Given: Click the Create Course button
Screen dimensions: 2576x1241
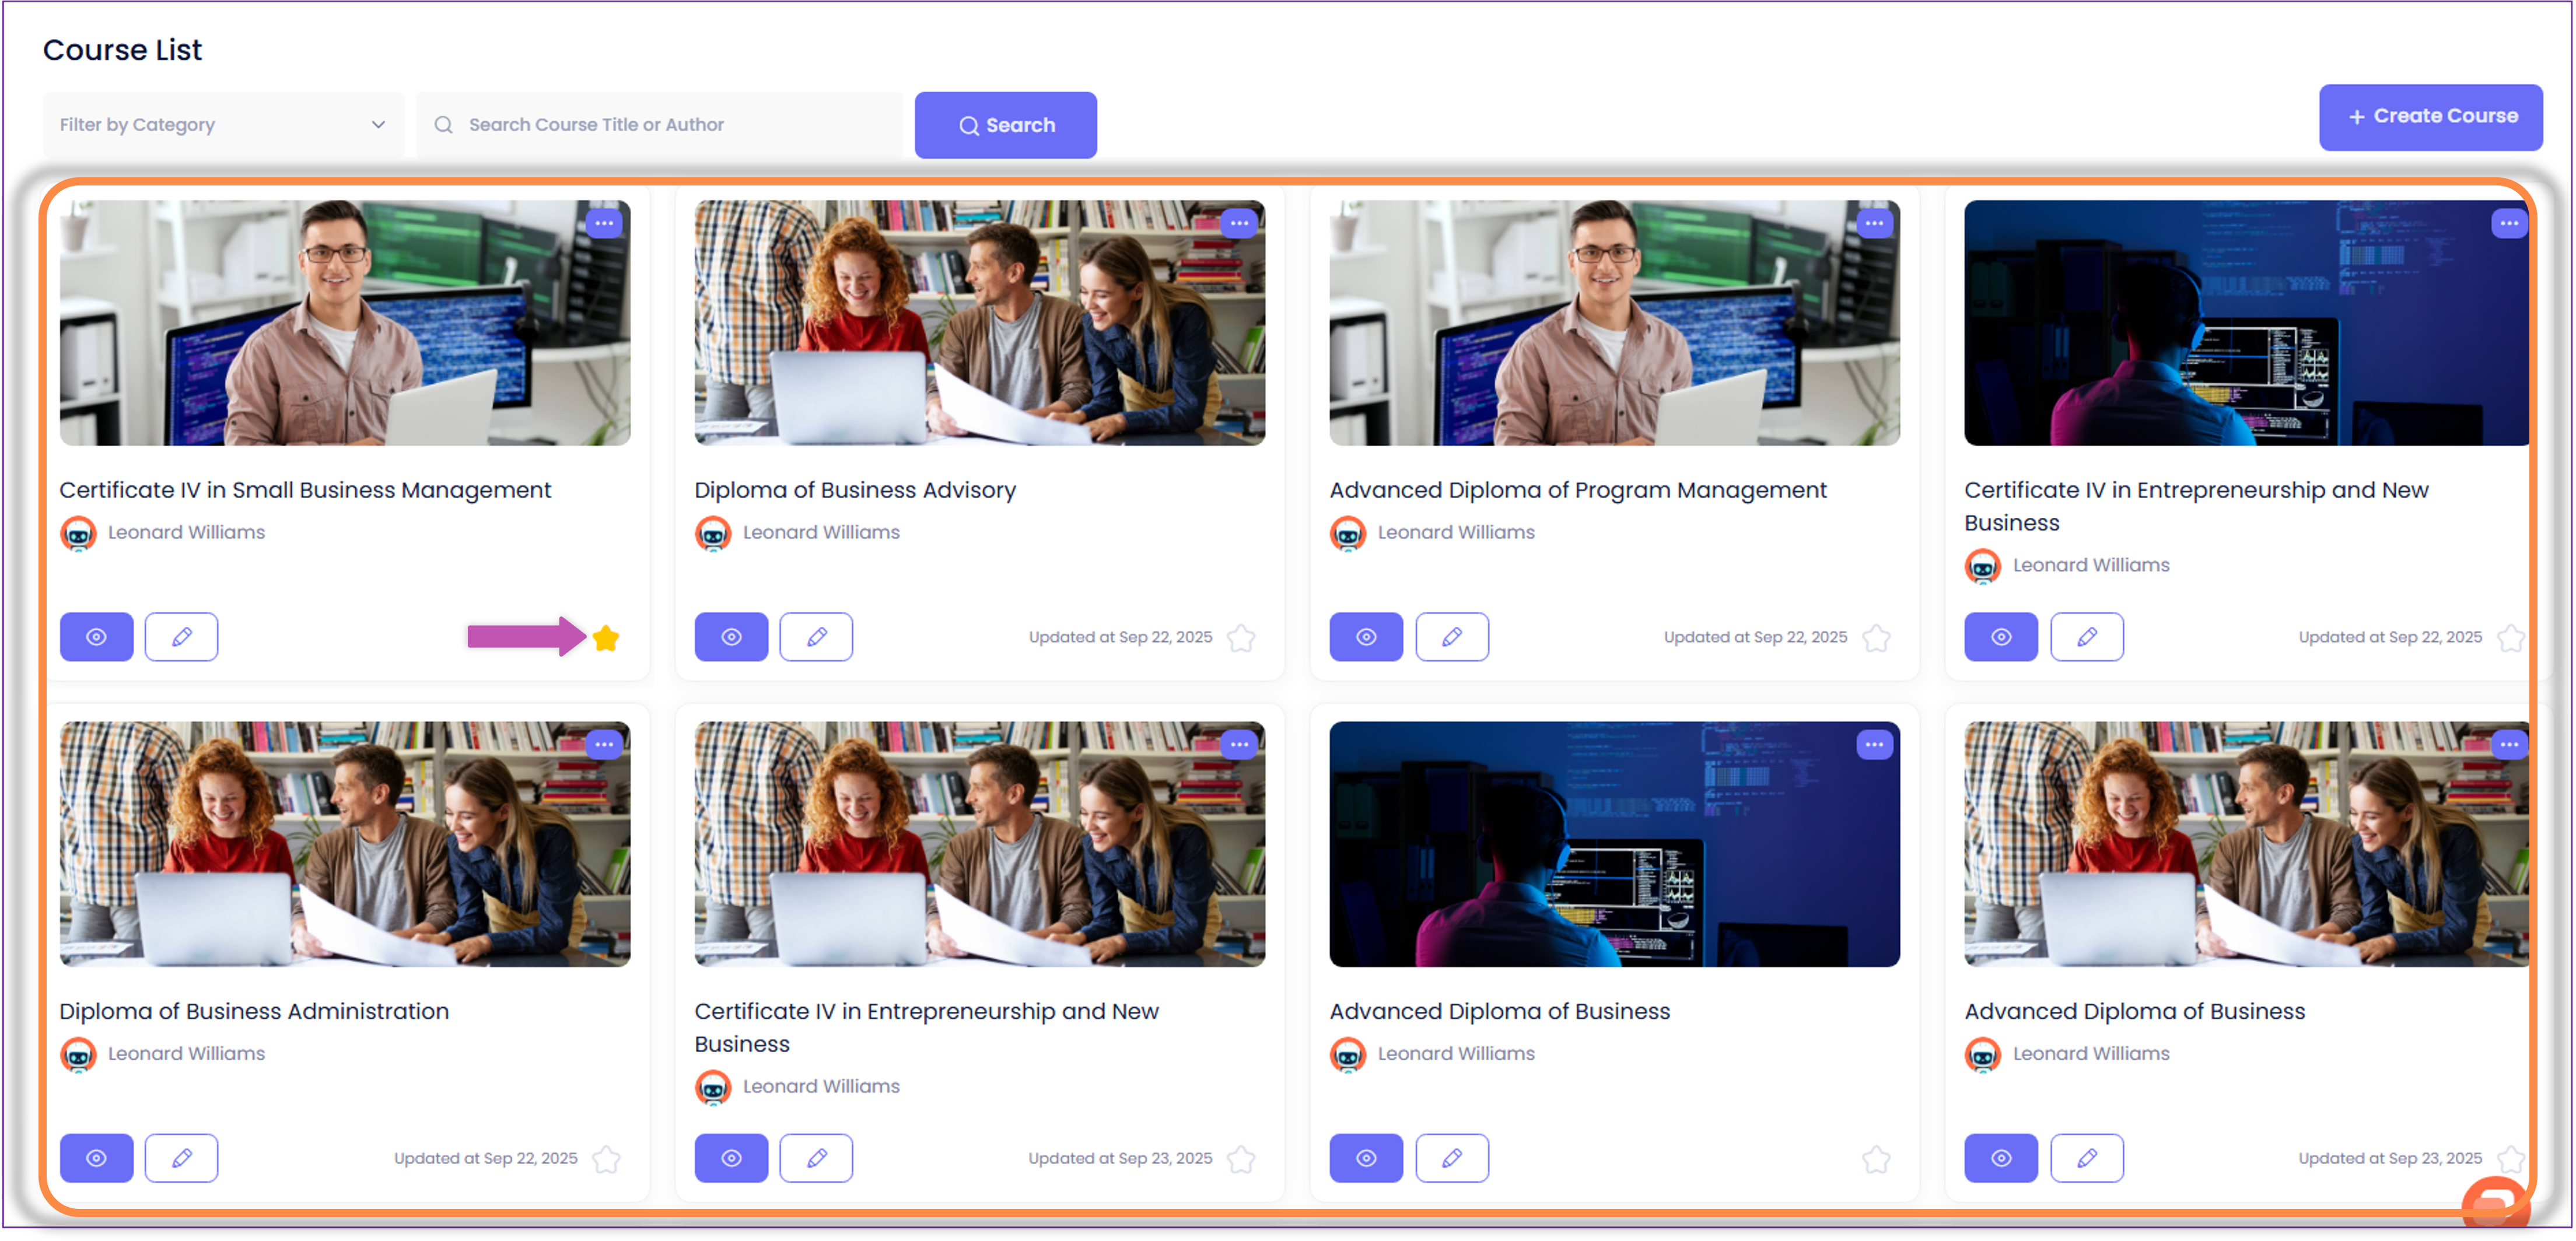Looking at the screenshot, I should point(2430,117).
